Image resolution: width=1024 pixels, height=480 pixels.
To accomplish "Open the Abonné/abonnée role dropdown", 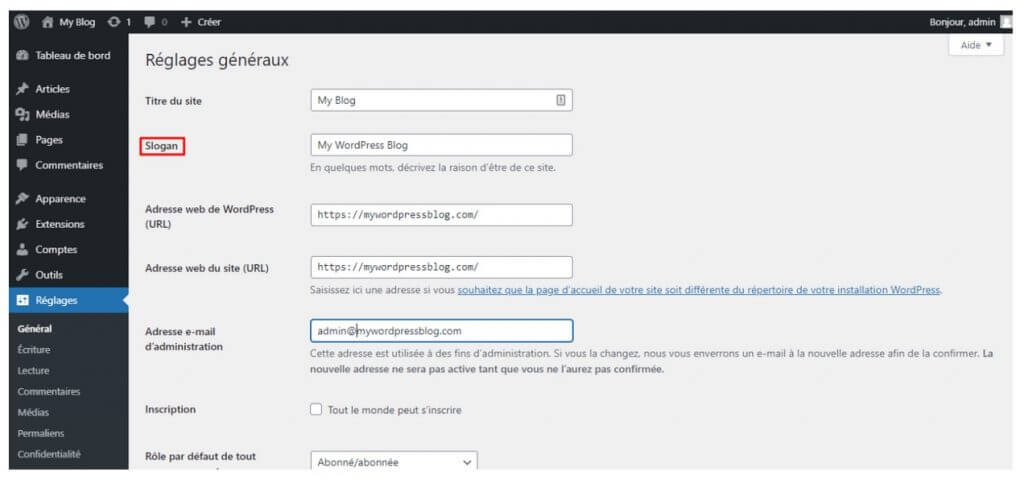I will pos(394,461).
